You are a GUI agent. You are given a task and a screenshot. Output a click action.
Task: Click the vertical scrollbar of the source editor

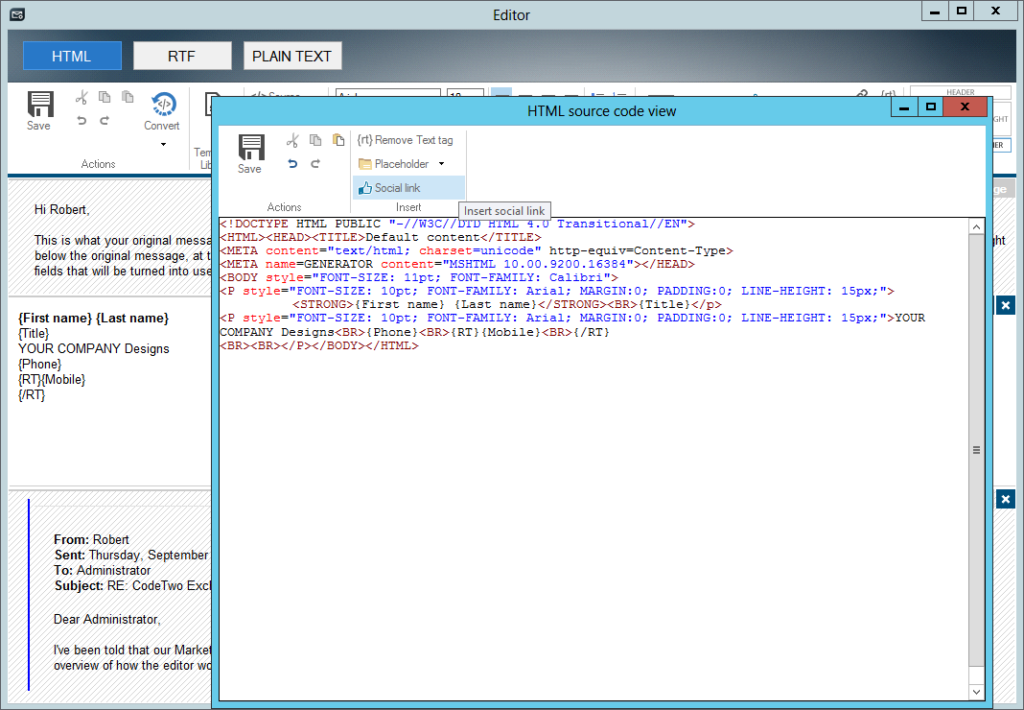[977, 450]
